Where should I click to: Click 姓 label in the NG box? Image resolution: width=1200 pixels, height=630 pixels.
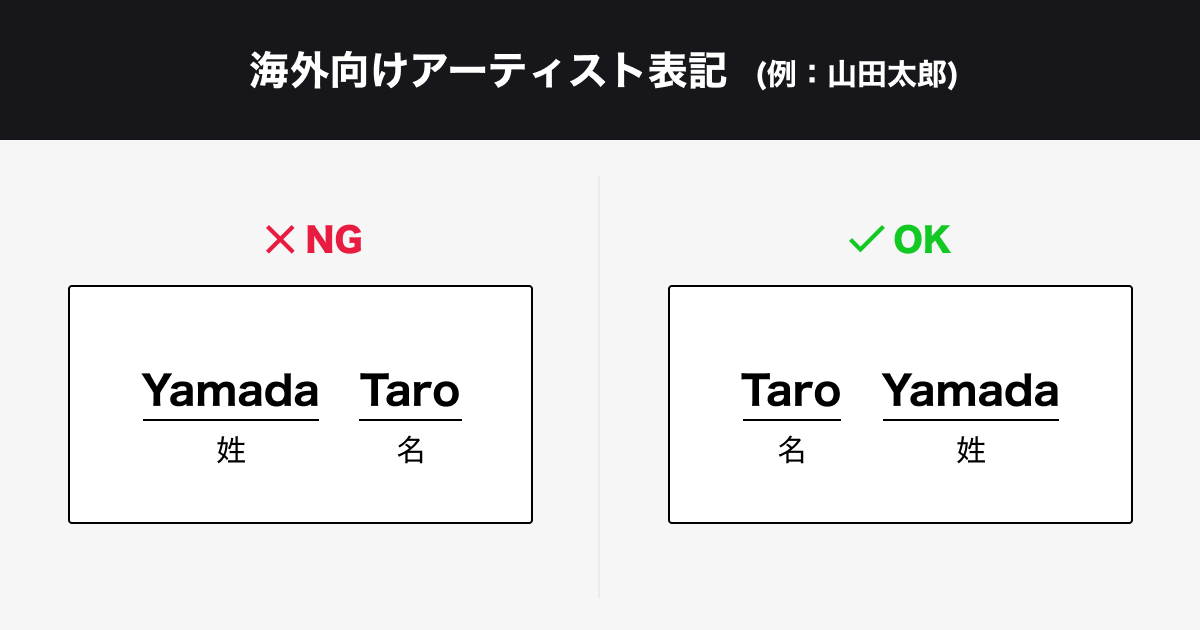pyautogui.click(x=231, y=451)
